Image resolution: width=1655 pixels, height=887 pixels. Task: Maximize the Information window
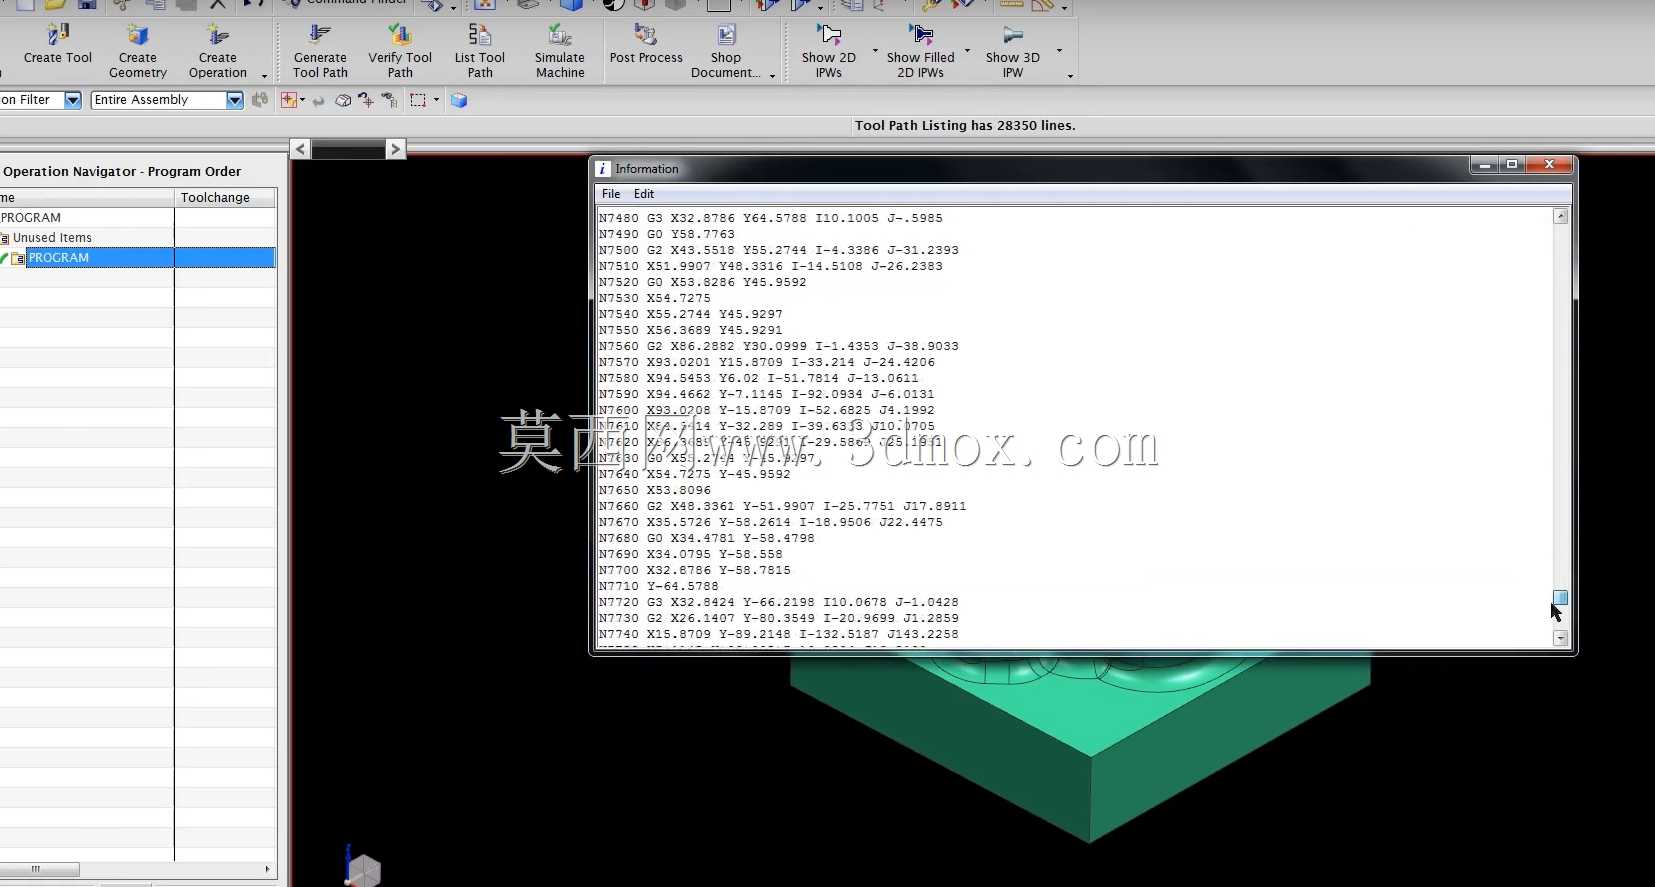click(1512, 165)
